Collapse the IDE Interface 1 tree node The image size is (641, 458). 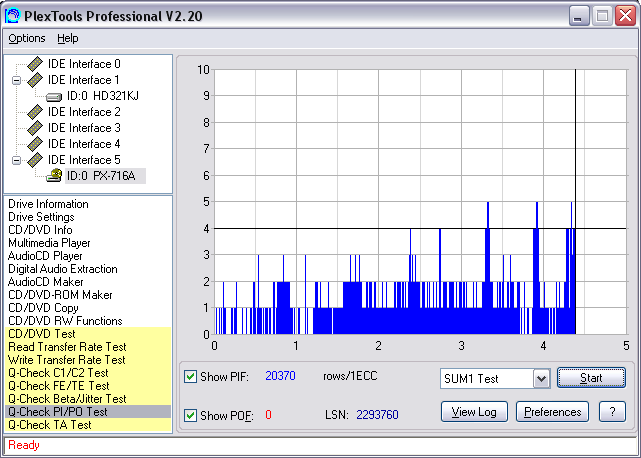[16, 80]
